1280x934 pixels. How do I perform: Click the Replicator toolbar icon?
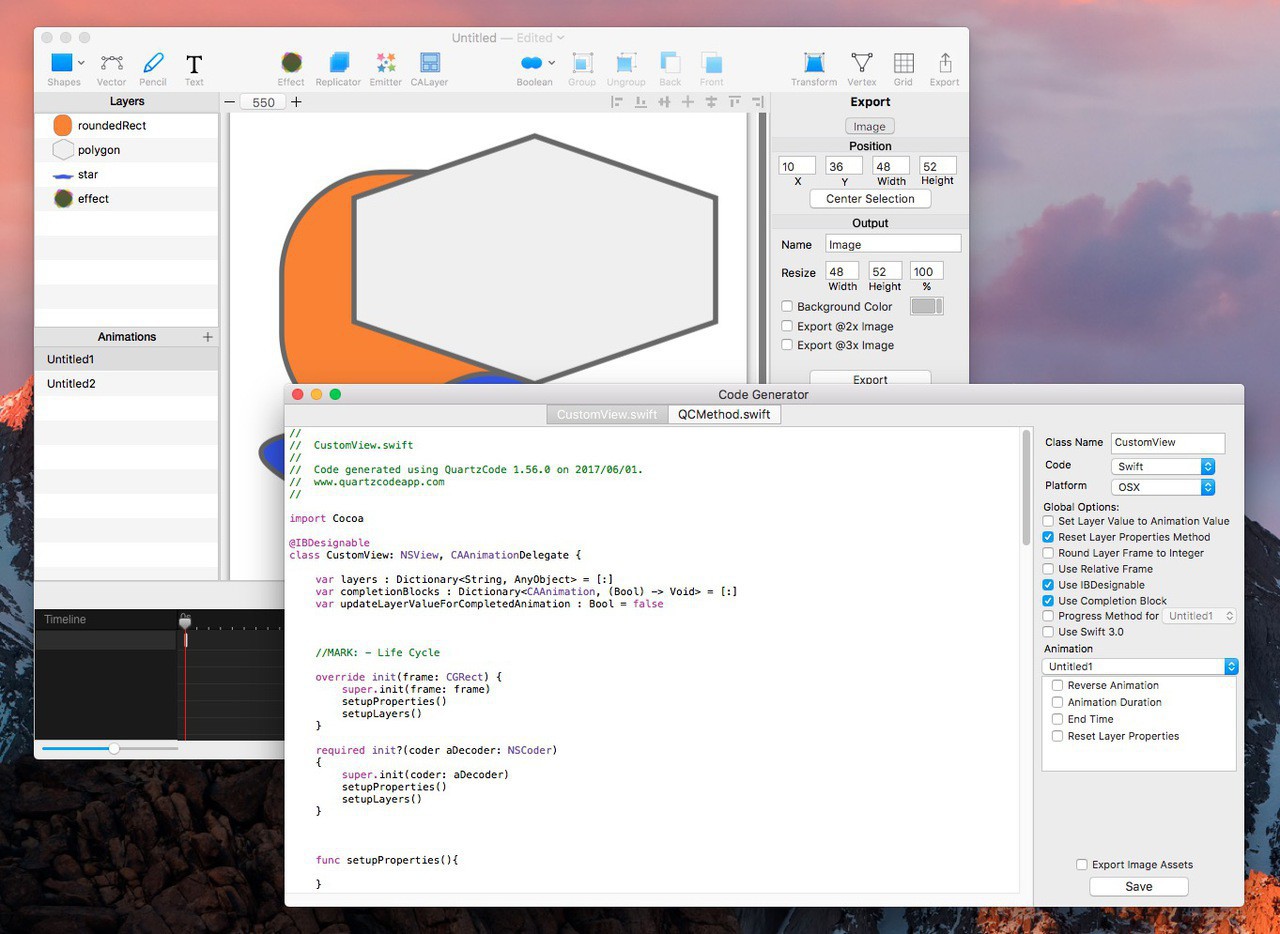(338, 64)
